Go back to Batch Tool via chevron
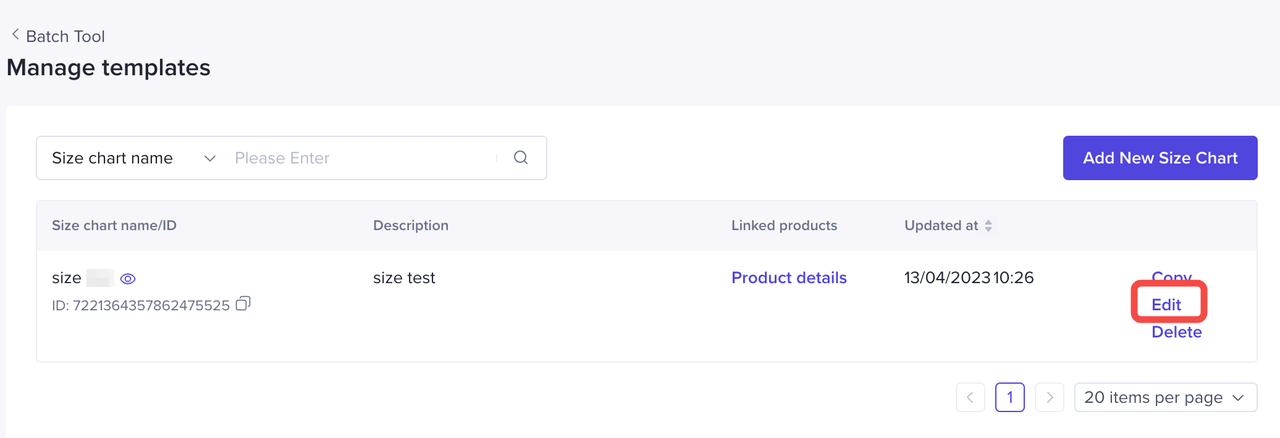The height and width of the screenshot is (438, 1280). click(15, 35)
